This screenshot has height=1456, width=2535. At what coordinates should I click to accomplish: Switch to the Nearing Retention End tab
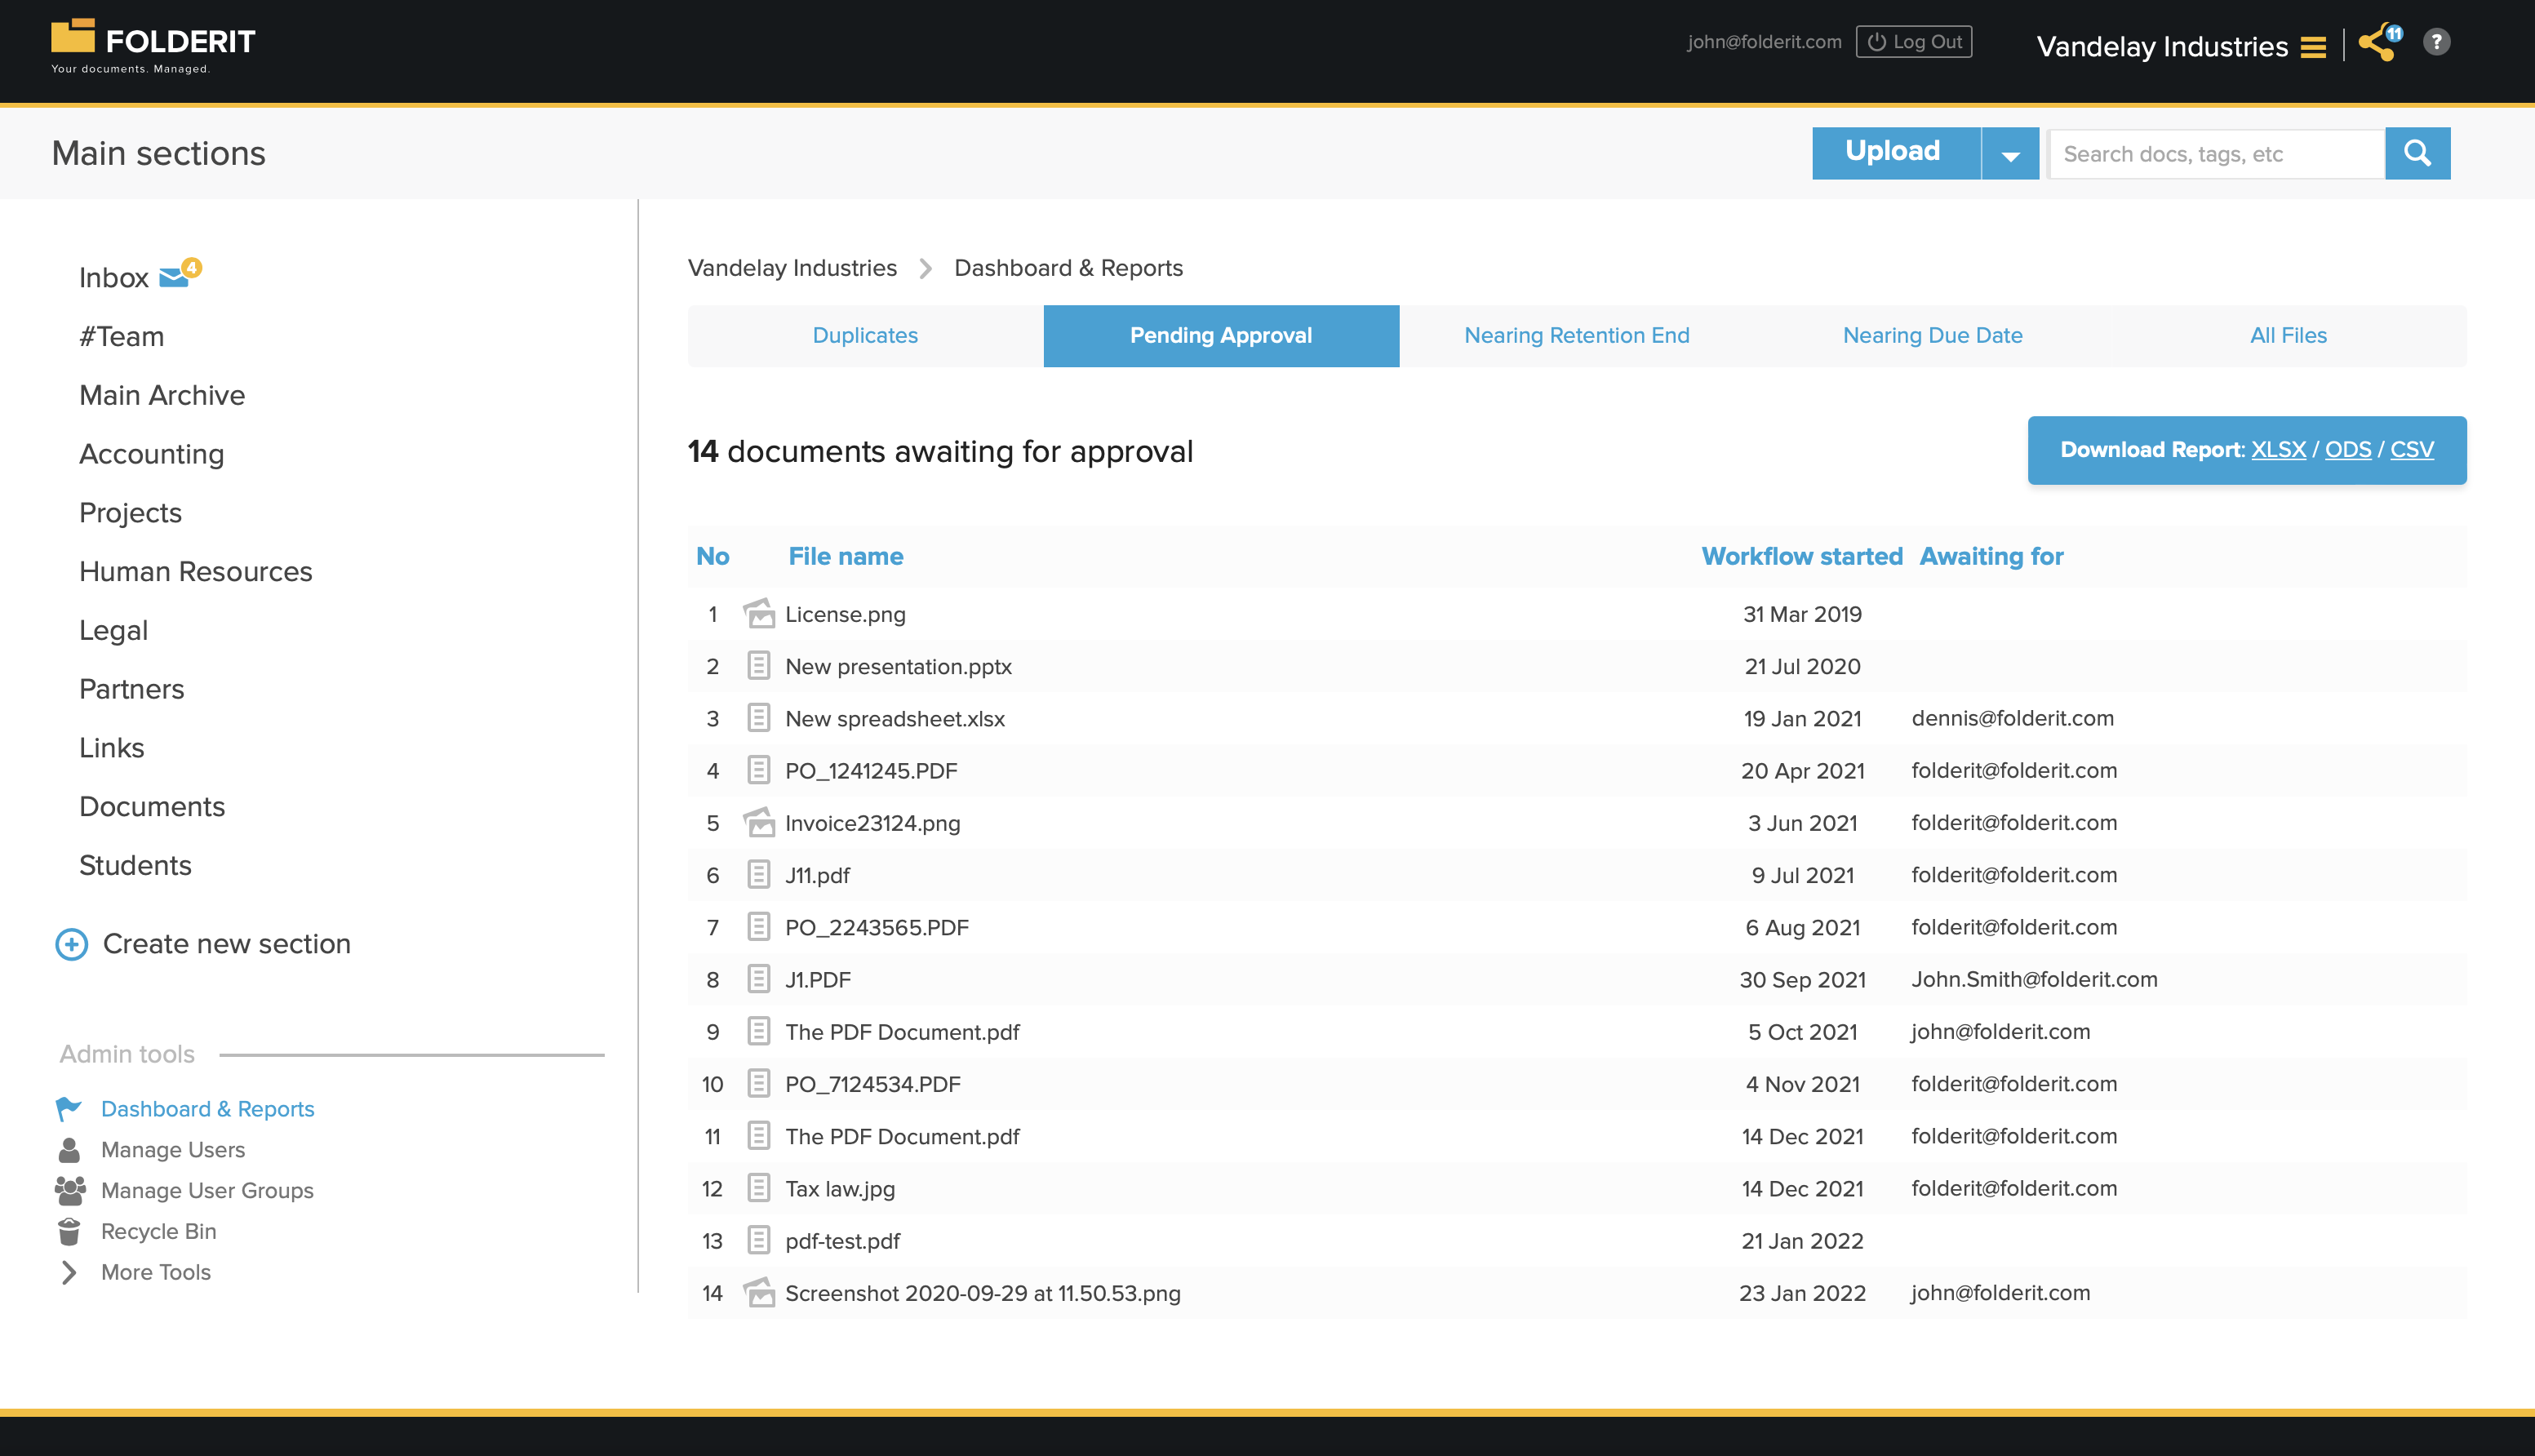pyautogui.click(x=1576, y=335)
